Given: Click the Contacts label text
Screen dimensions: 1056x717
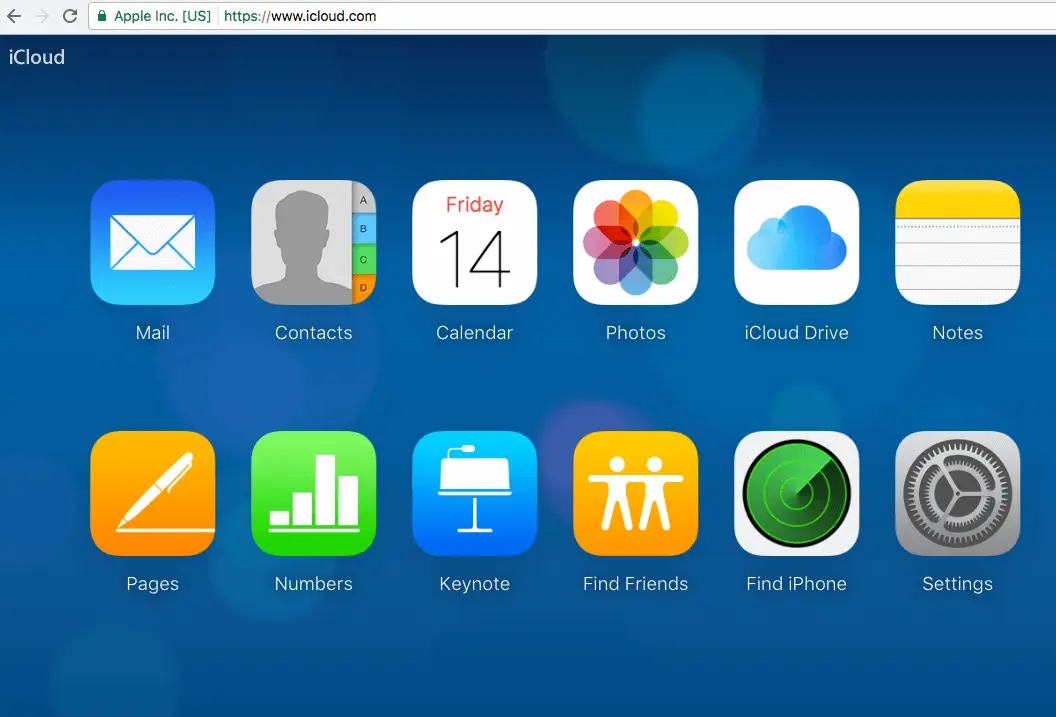Looking at the screenshot, I should pos(314,333).
